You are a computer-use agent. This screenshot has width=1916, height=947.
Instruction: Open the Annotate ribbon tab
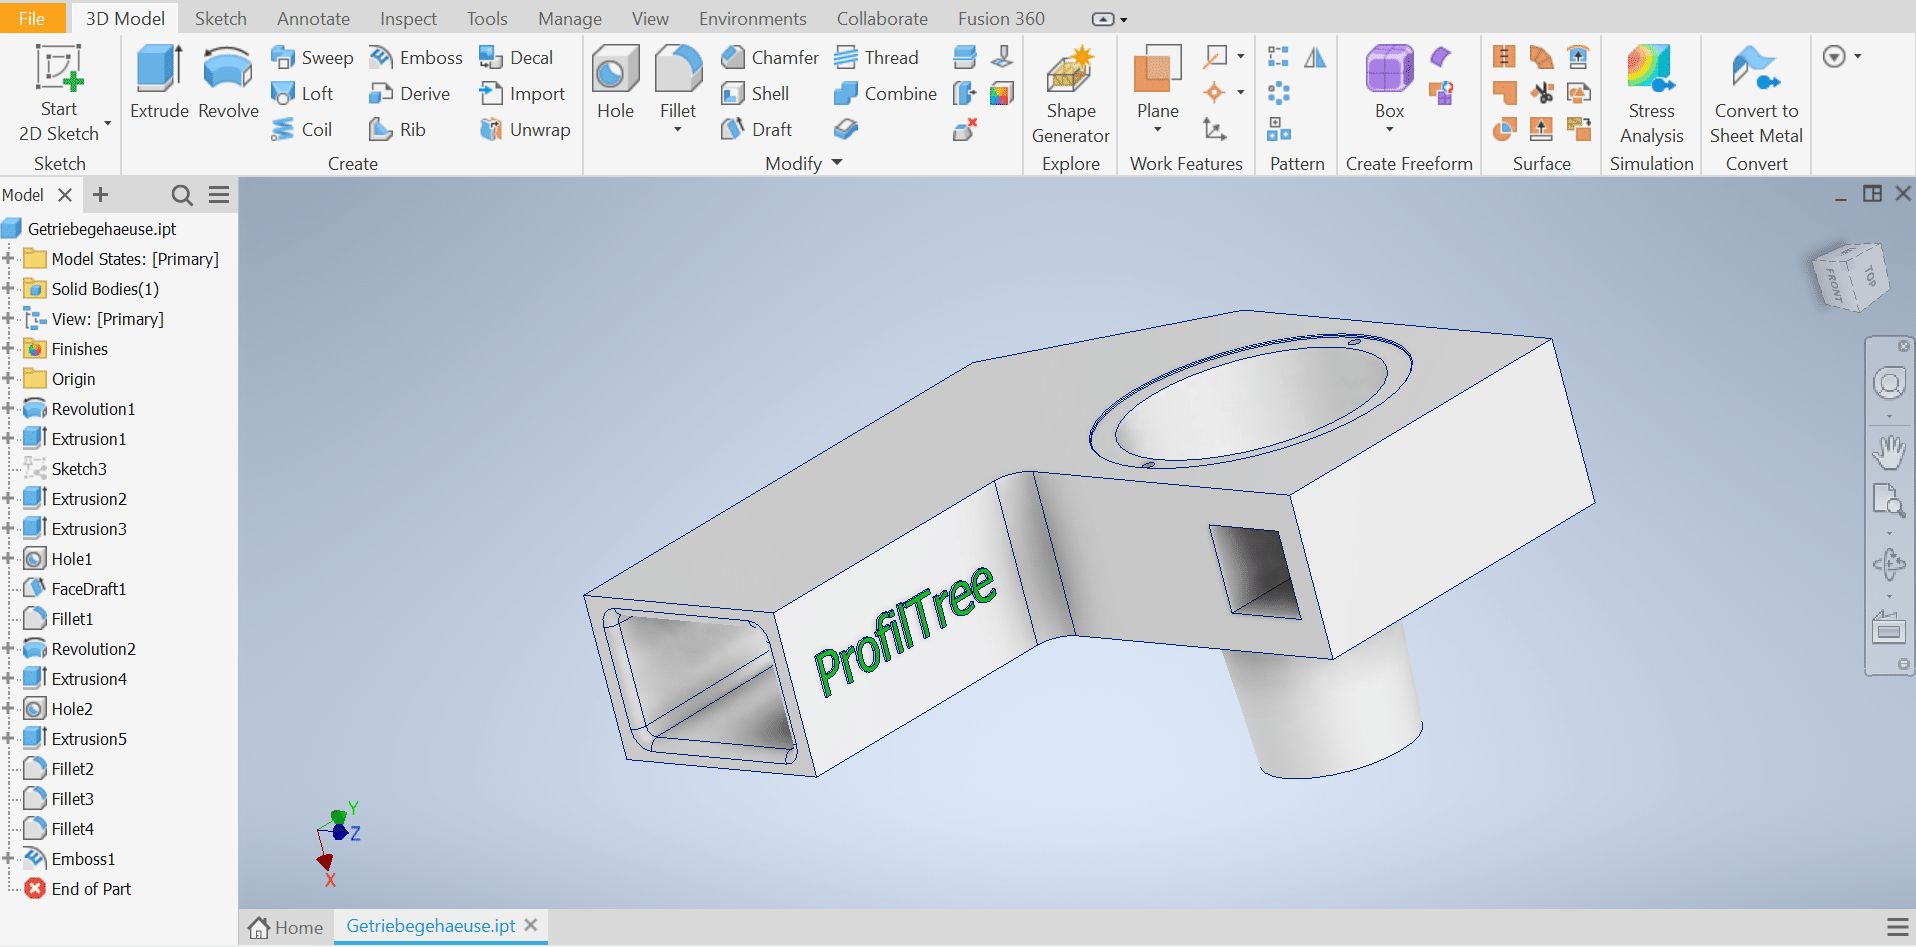[x=313, y=18]
